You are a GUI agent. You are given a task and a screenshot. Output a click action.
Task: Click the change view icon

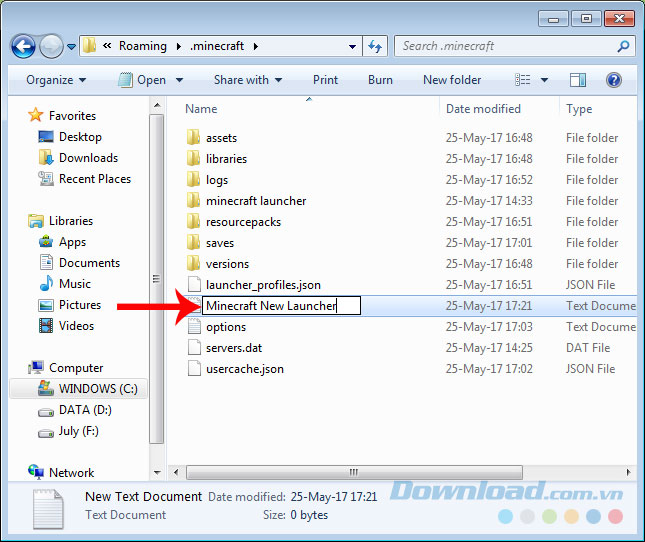pyautogui.click(x=523, y=80)
